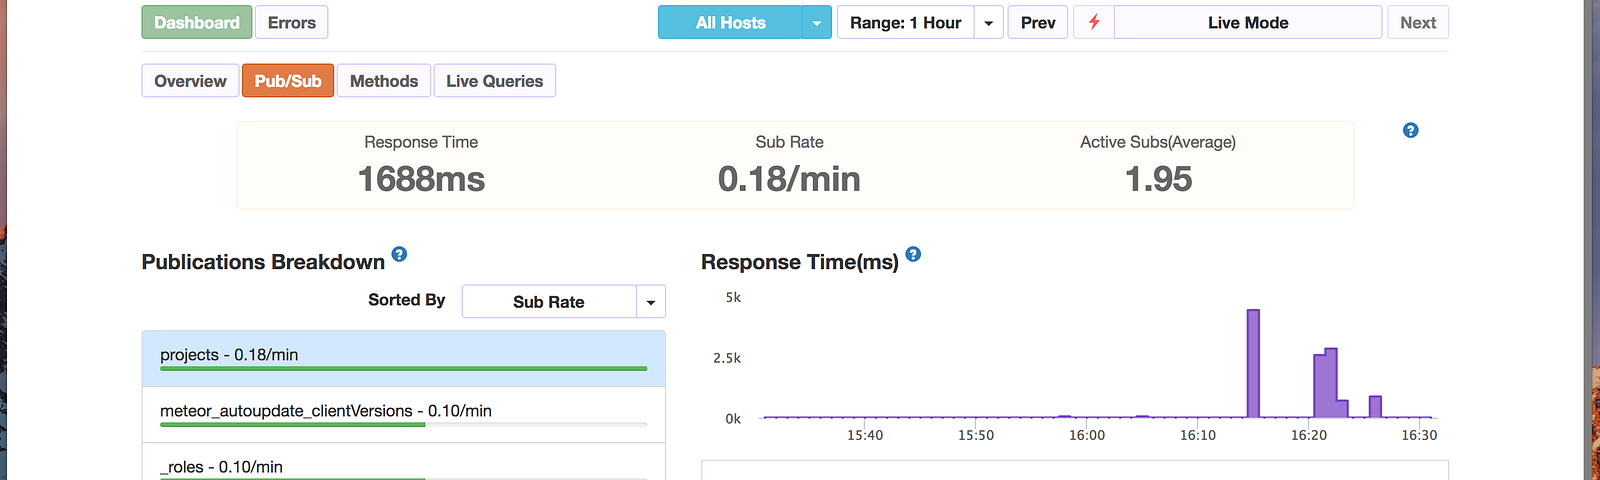Switch to the Errors tab
Screen dimensions: 1600x480
(x=292, y=22)
